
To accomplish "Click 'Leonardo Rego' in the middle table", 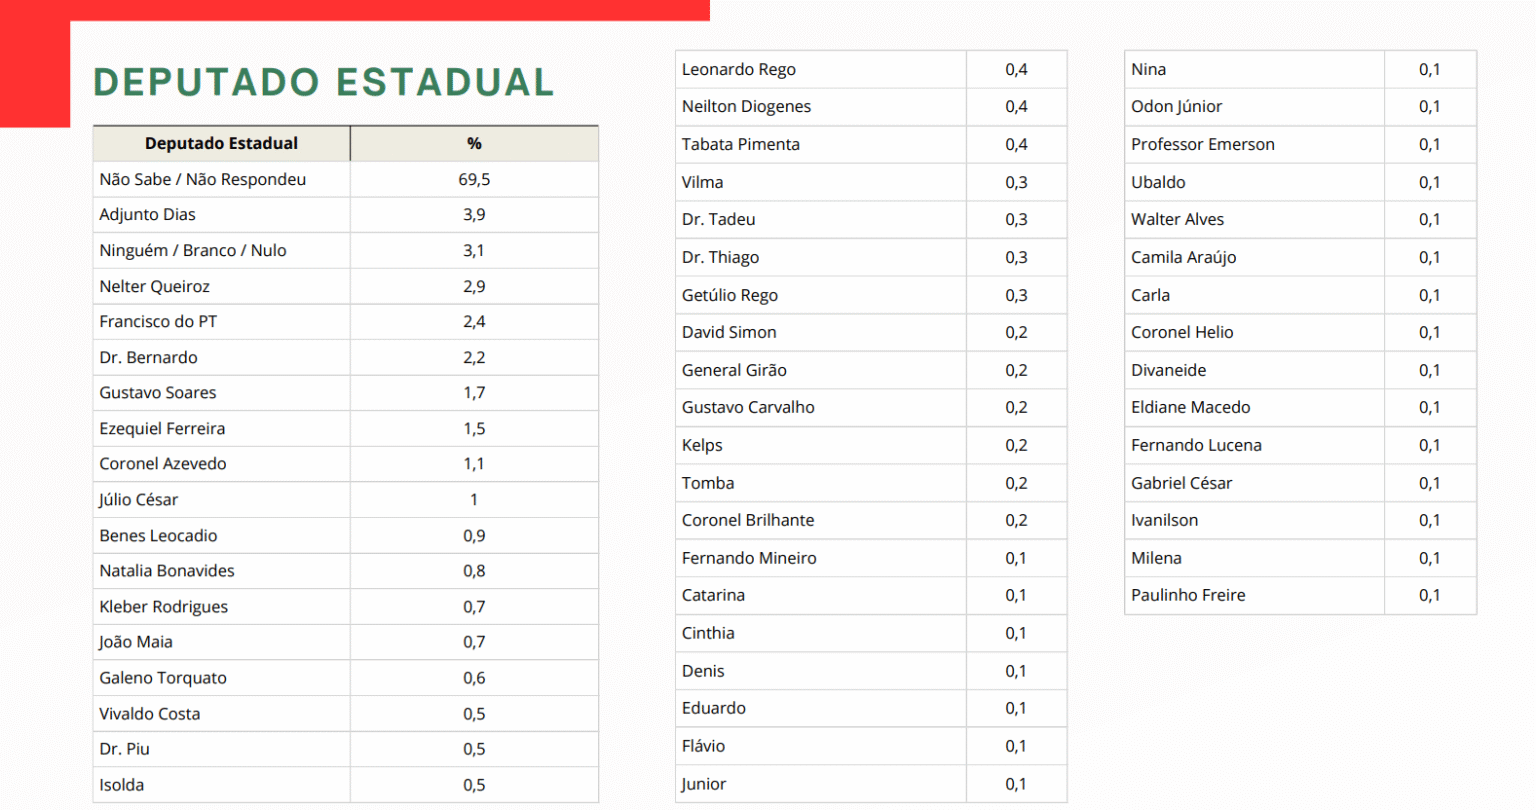I will coord(739,69).
